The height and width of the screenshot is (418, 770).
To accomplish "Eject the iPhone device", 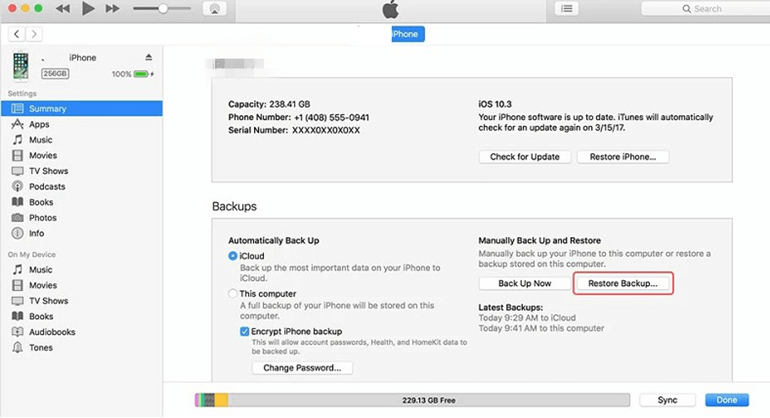I will pyautogui.click(x=148, y=57).
